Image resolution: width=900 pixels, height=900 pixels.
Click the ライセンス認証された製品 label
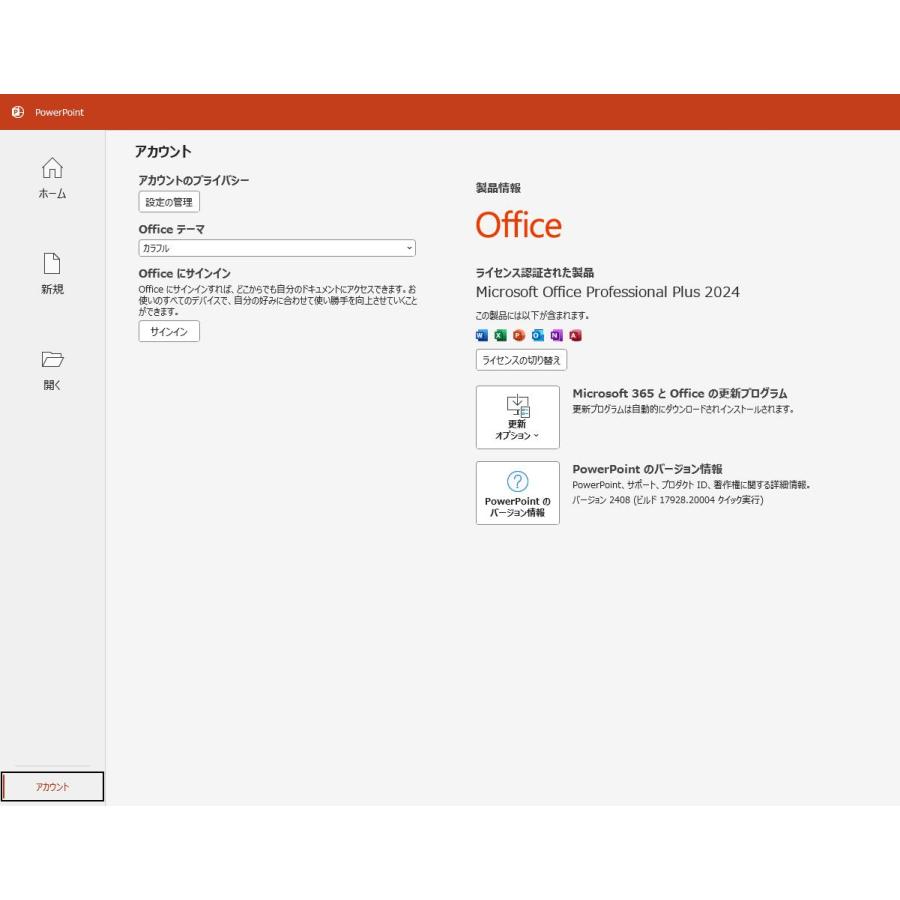pos(534,273)
